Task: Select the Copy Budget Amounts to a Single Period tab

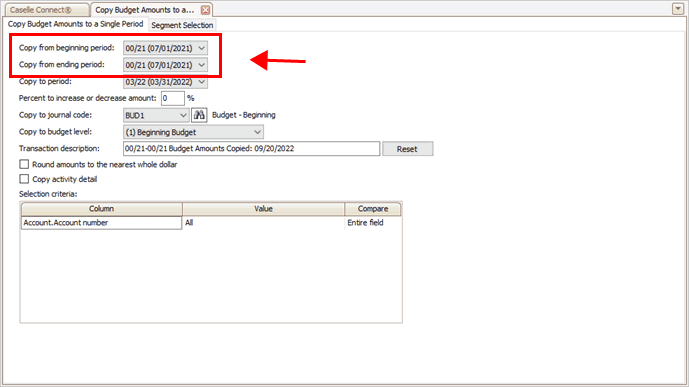Action: pyautogui.click(x=76, y=24)
